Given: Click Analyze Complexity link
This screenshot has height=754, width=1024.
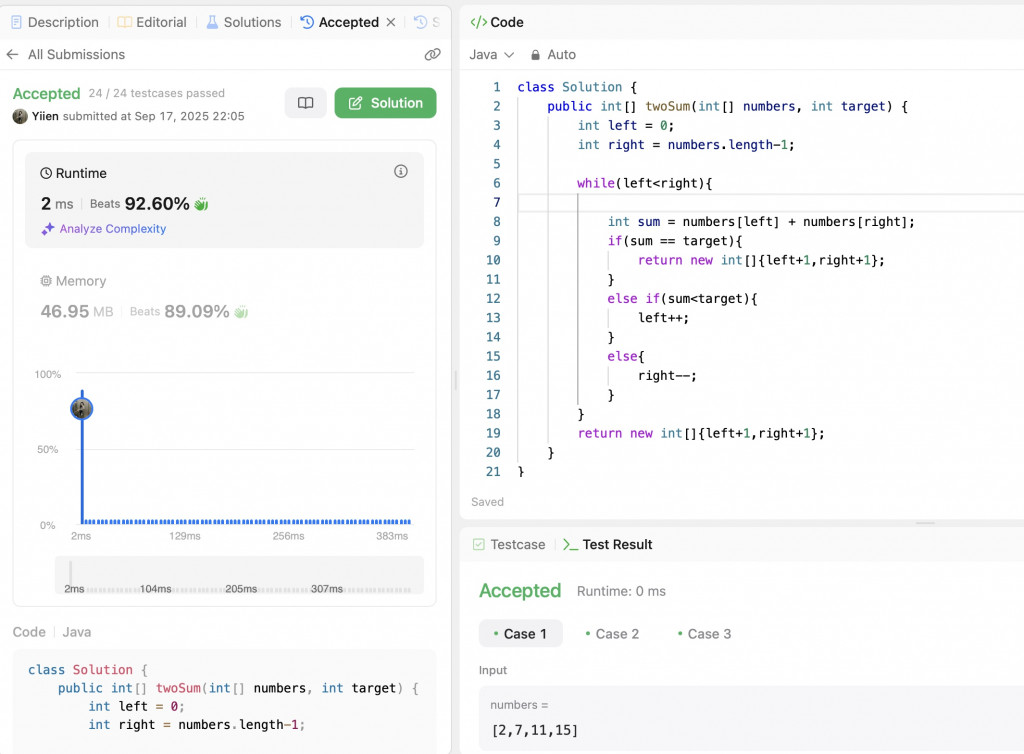Looking at the screenshot, I should 113,228.
